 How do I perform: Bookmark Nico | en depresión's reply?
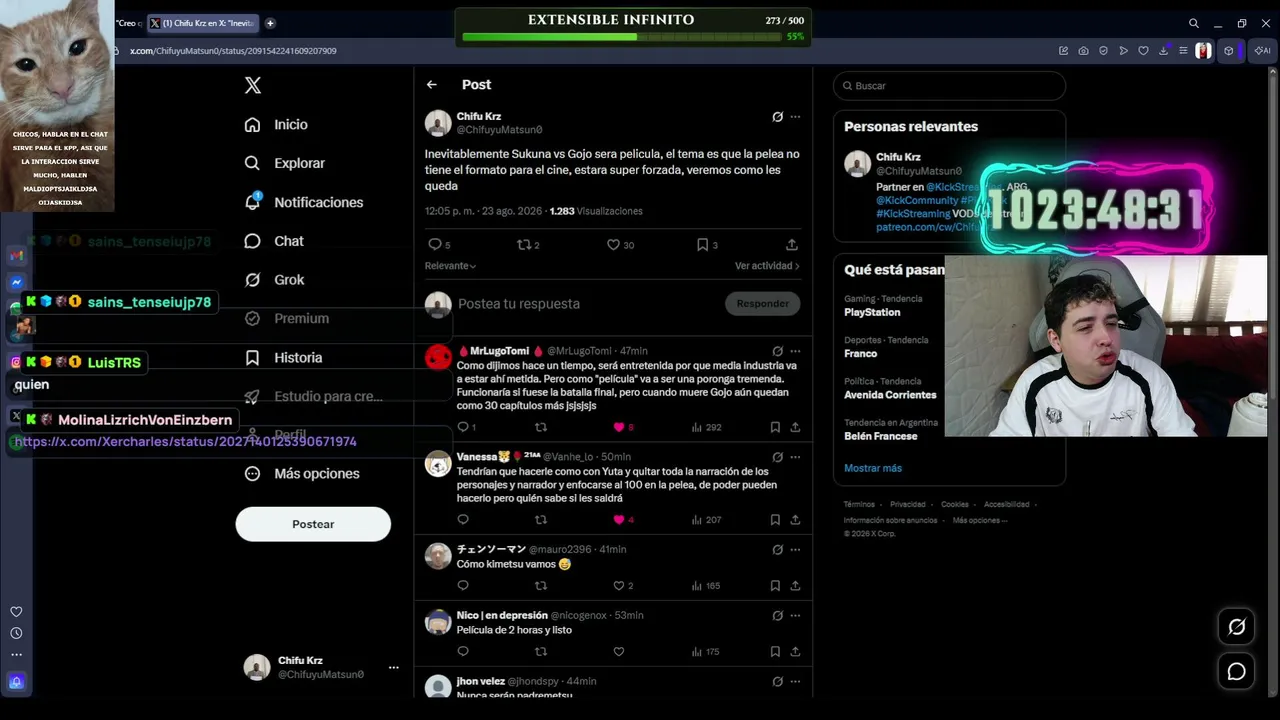click(775, 651)
